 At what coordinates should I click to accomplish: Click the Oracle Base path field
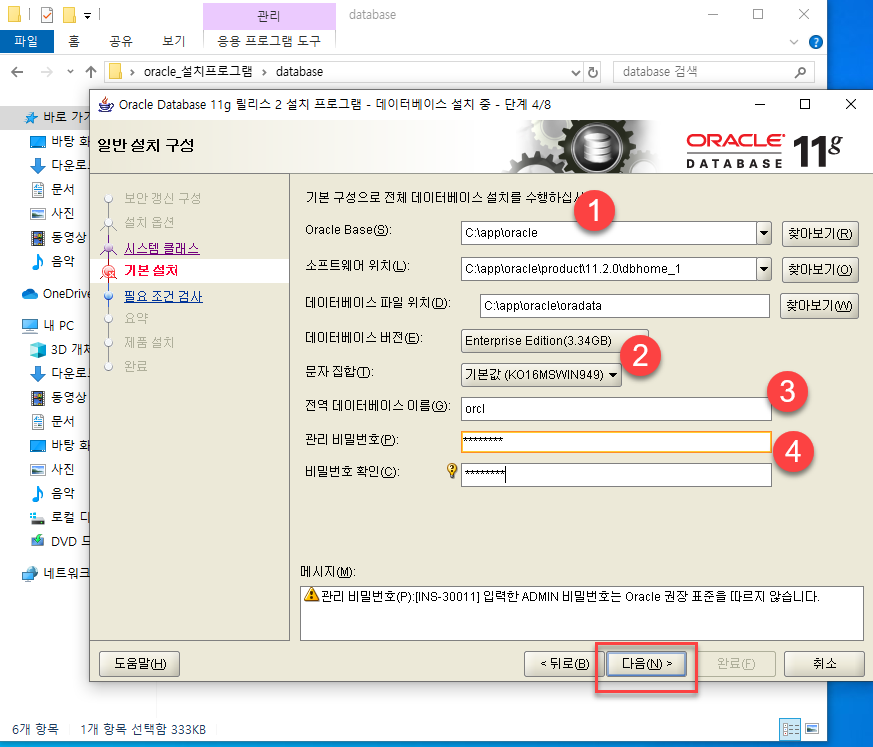click(609, 233)
